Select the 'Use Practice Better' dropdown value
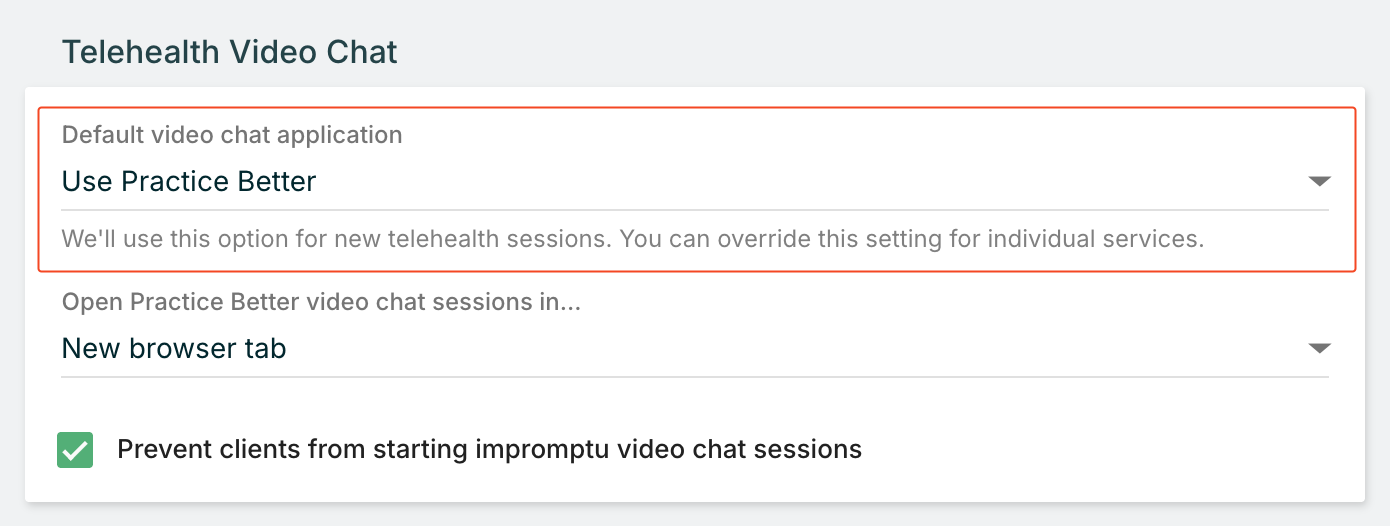The image size is (1390, 526). (189, 182)
